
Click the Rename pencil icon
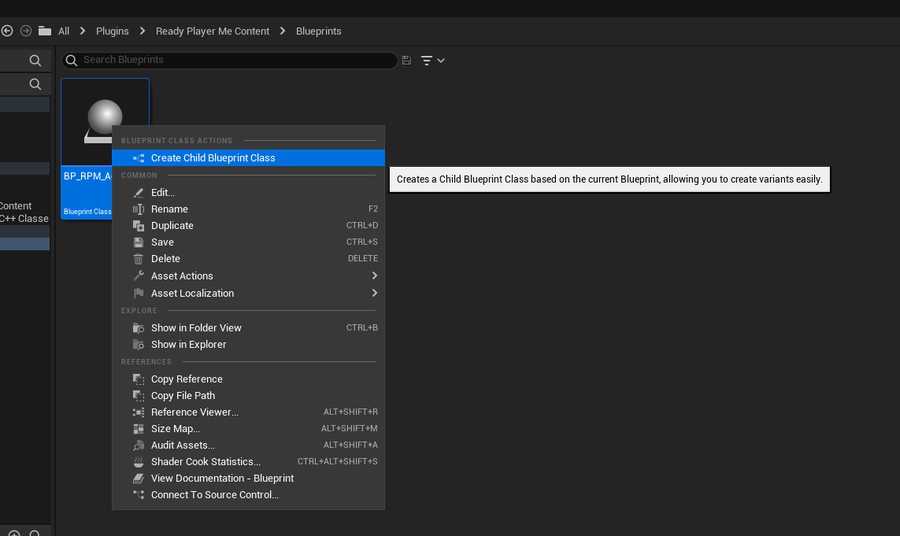[x=139, y=209]
